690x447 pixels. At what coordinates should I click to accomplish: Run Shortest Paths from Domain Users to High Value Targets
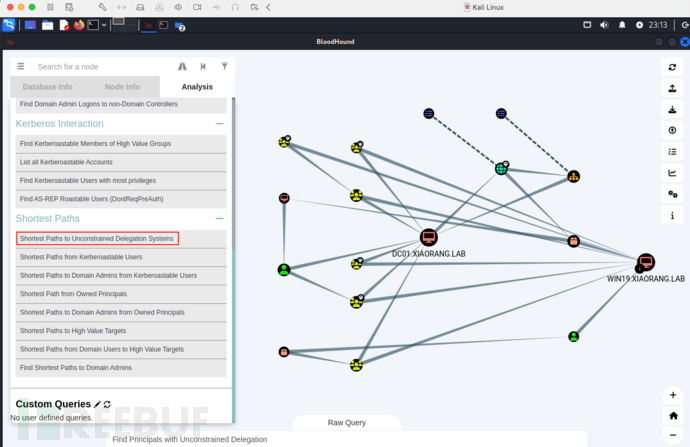(121, 350)
